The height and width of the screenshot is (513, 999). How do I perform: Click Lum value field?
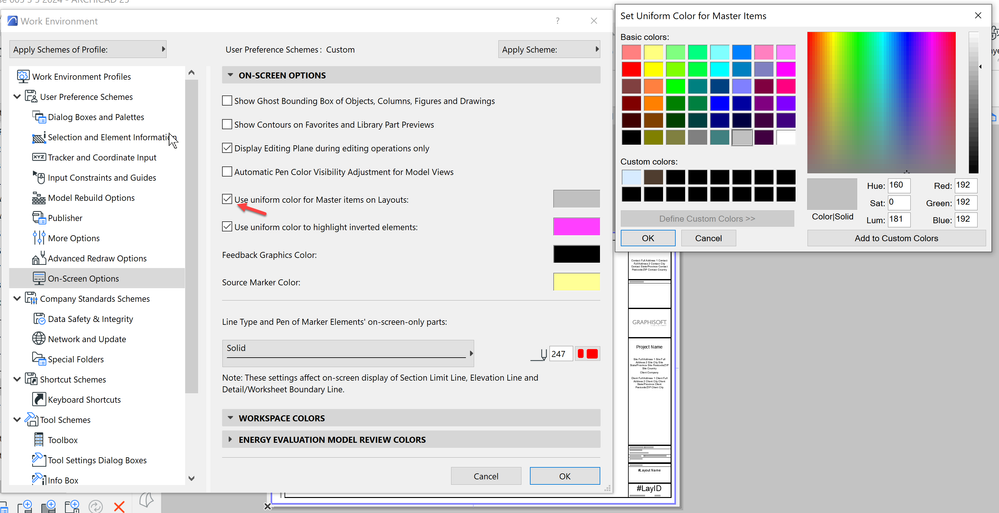tap(899, 220)
